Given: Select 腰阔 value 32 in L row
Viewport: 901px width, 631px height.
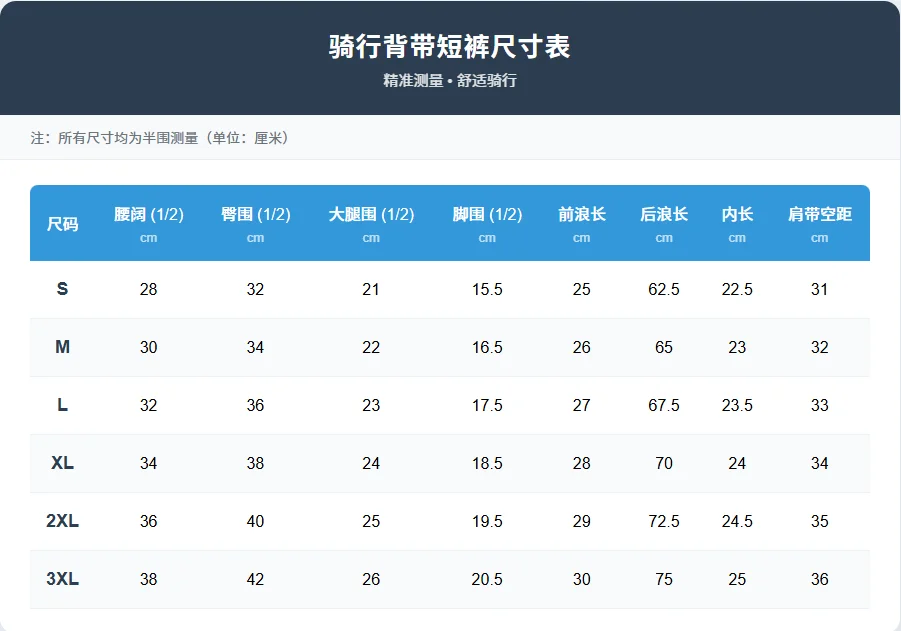Looking at the screenshot, I should click(x=148, y=405).
